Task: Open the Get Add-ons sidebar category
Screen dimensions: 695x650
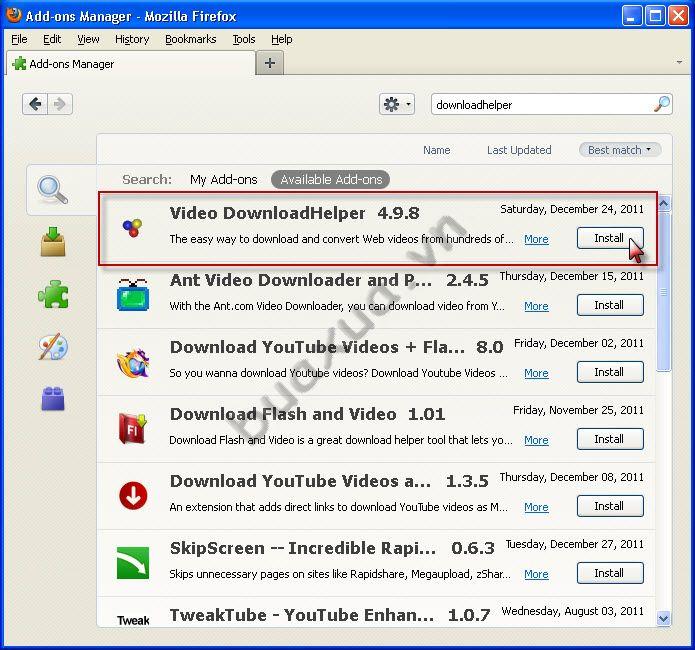Action: 53,242
